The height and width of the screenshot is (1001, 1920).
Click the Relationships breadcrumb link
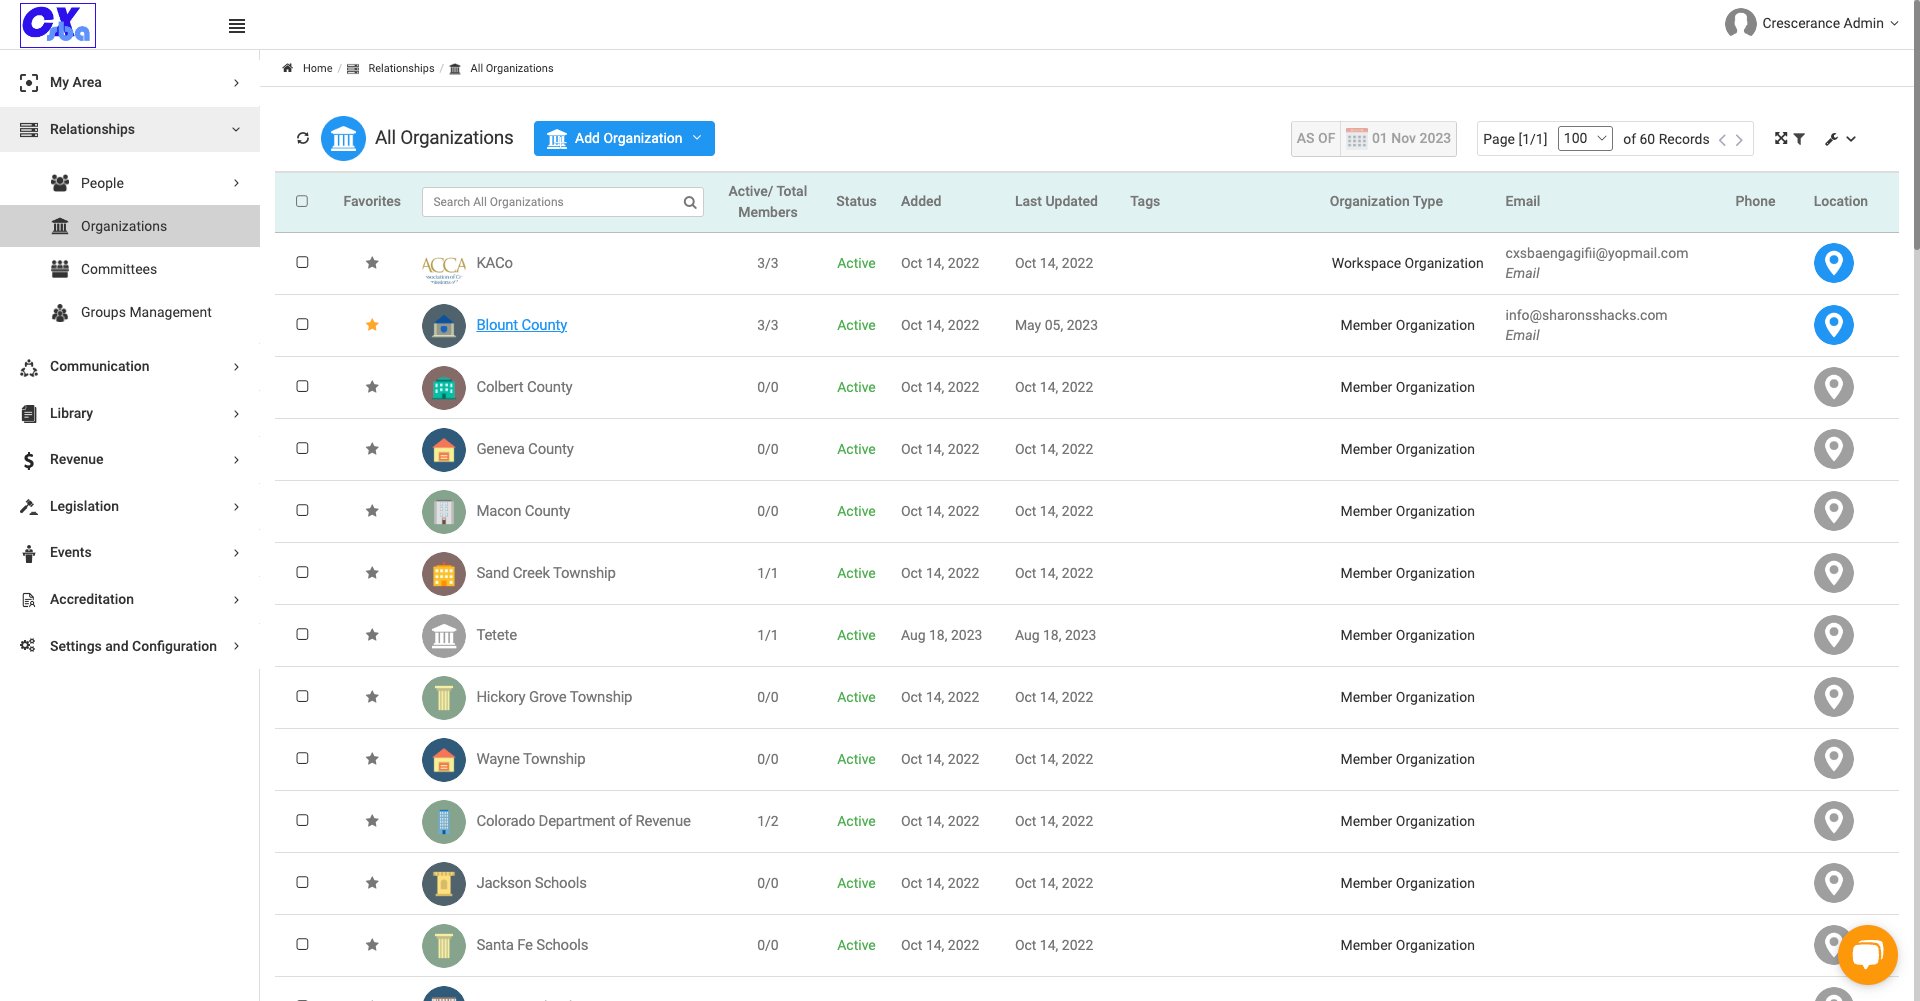click(x=401, y=68)
